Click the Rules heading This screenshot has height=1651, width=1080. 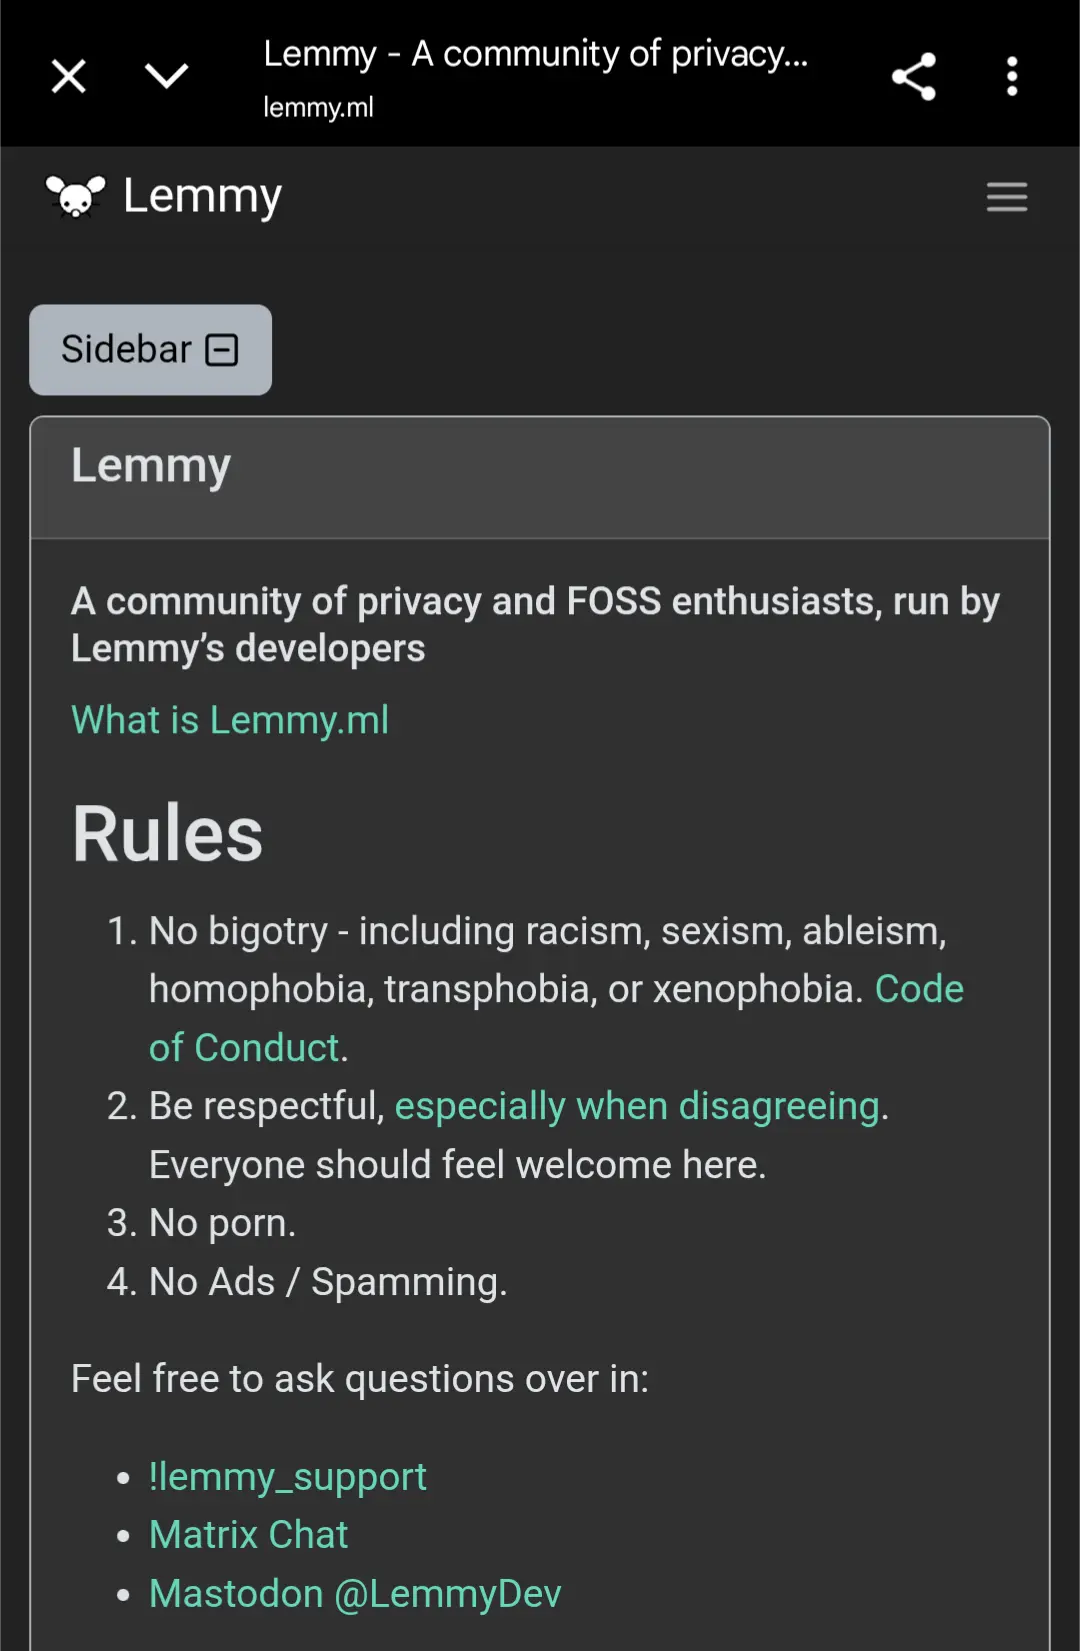[167, 834]
